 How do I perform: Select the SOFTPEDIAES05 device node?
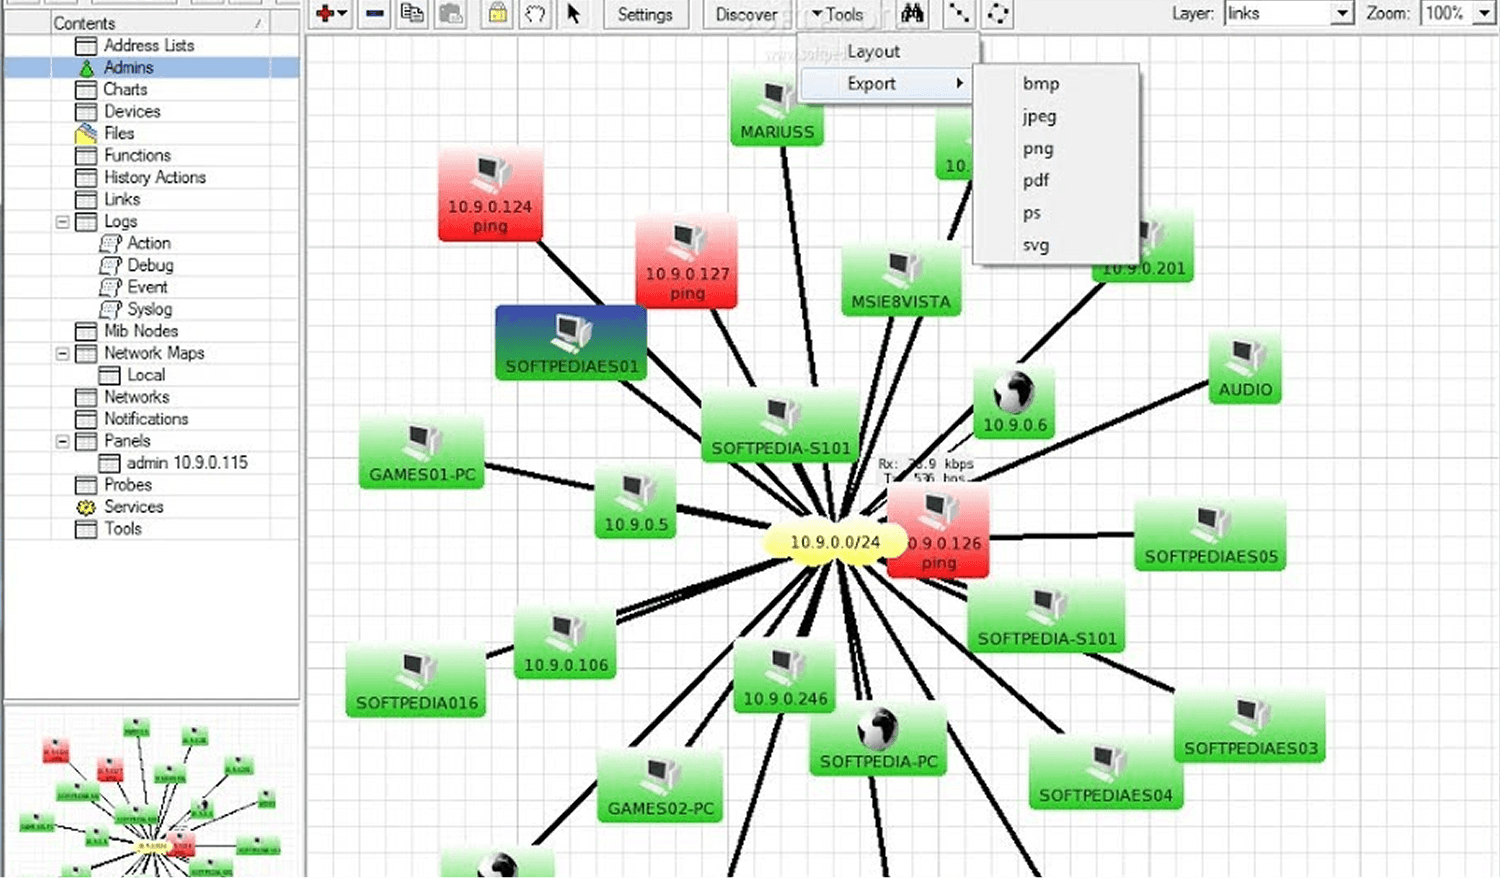(1211, 535)
